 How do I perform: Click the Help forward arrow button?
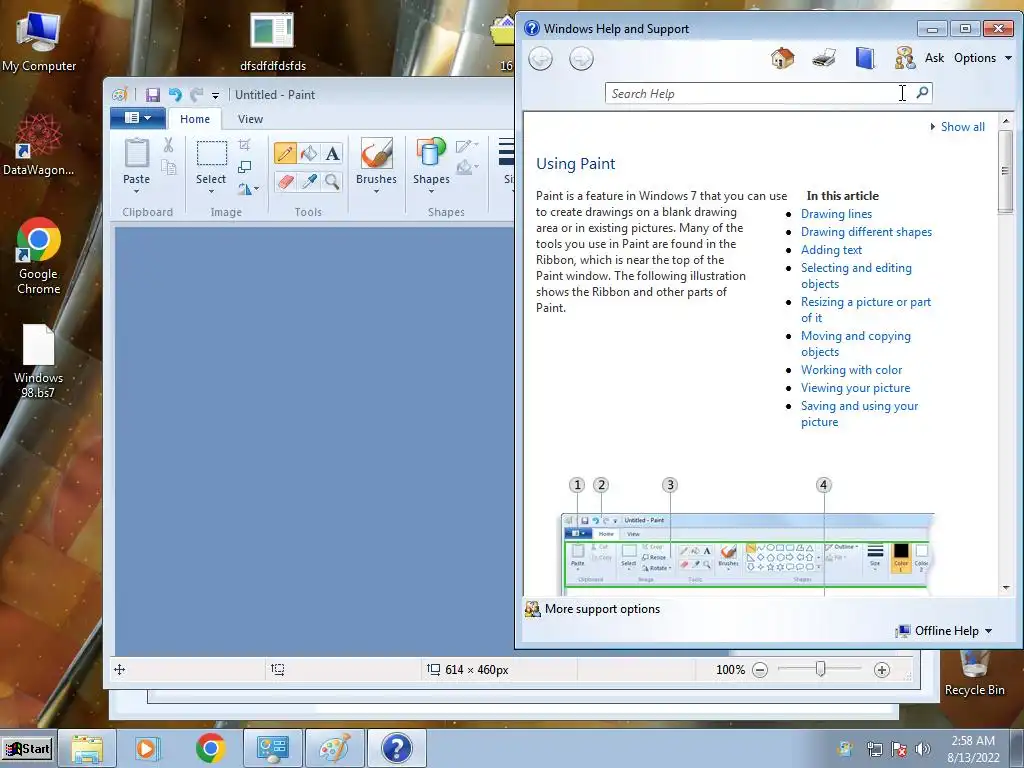tap(581, 59)
